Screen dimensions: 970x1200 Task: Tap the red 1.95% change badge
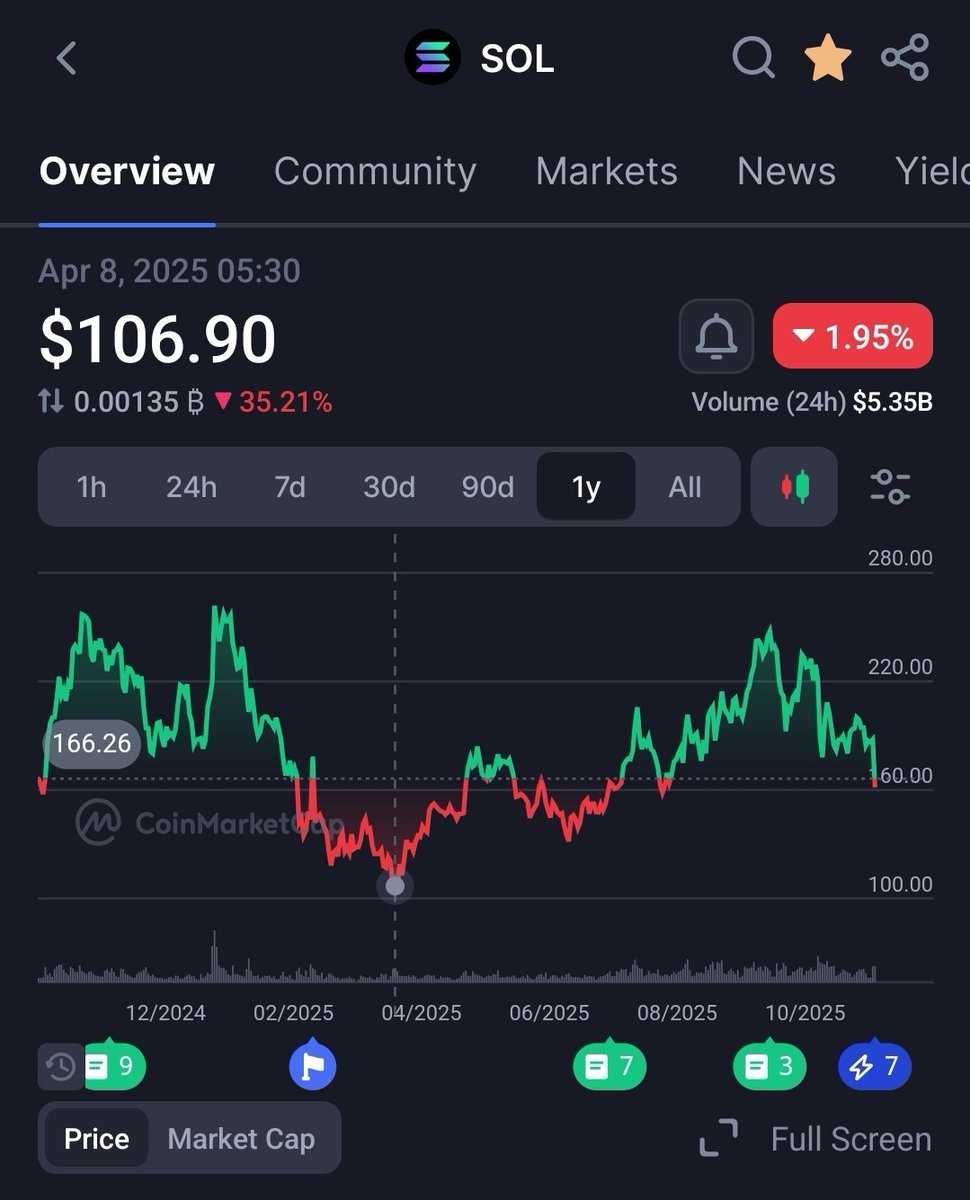pos(853,337)
